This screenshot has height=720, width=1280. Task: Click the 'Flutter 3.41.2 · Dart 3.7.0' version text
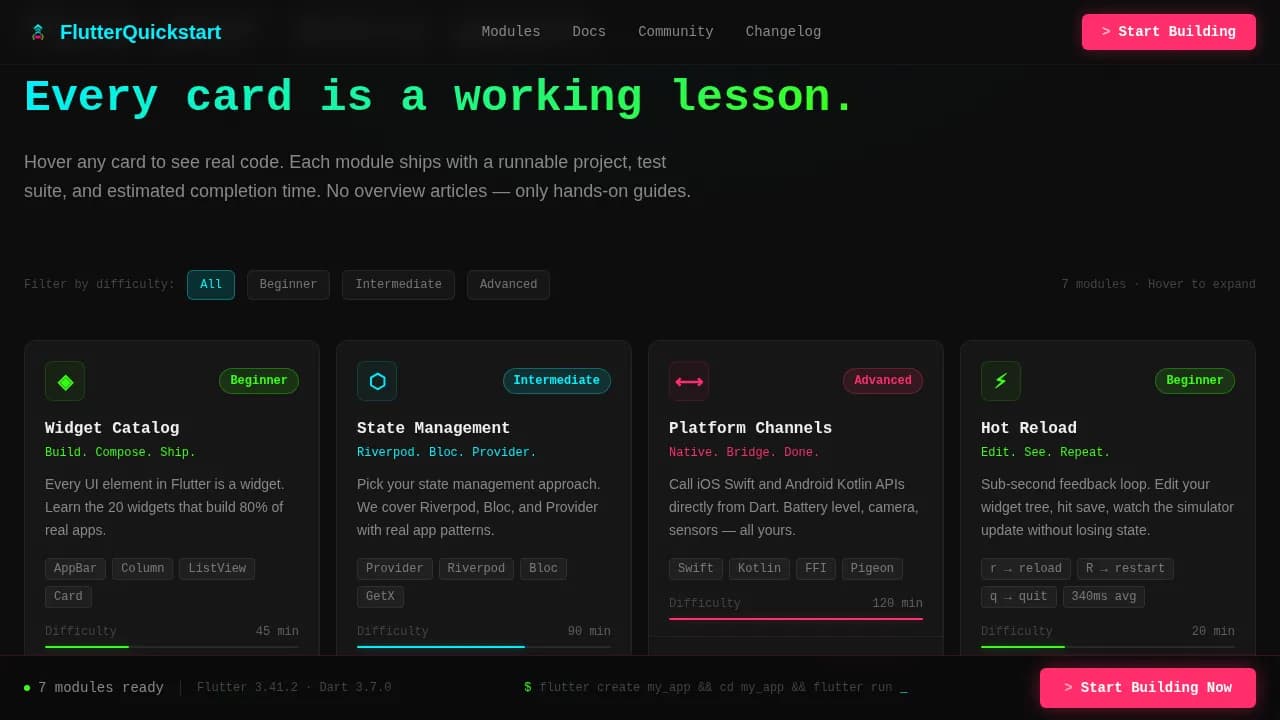coord(294,688)
